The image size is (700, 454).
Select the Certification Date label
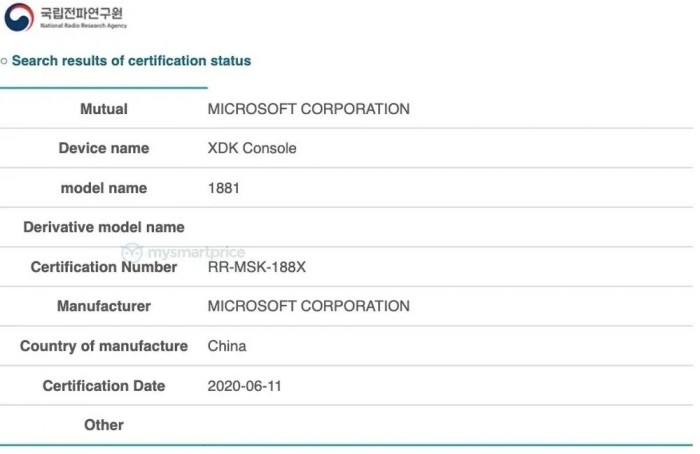click(104, 385)
